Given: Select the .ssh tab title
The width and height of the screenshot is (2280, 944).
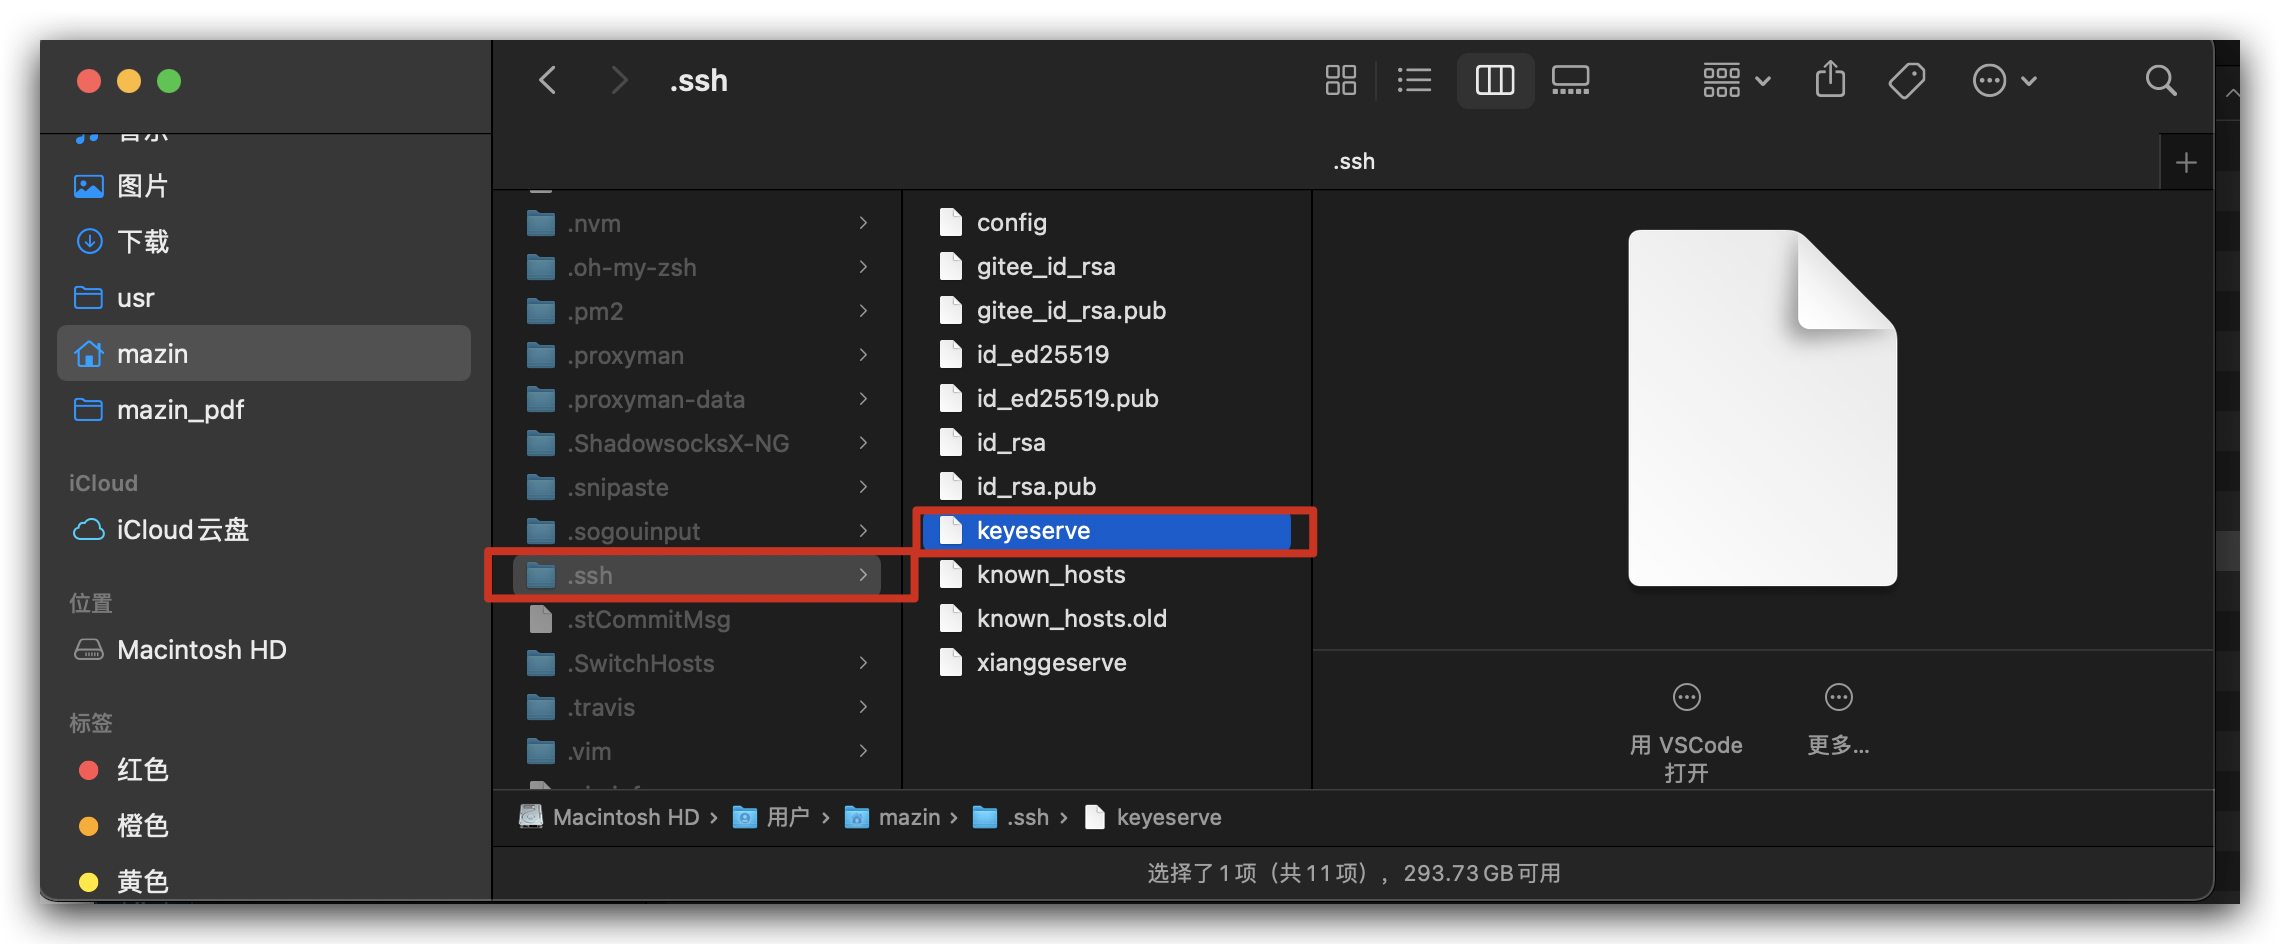Looking at the screenshot, I should [x=1354, y=161].
